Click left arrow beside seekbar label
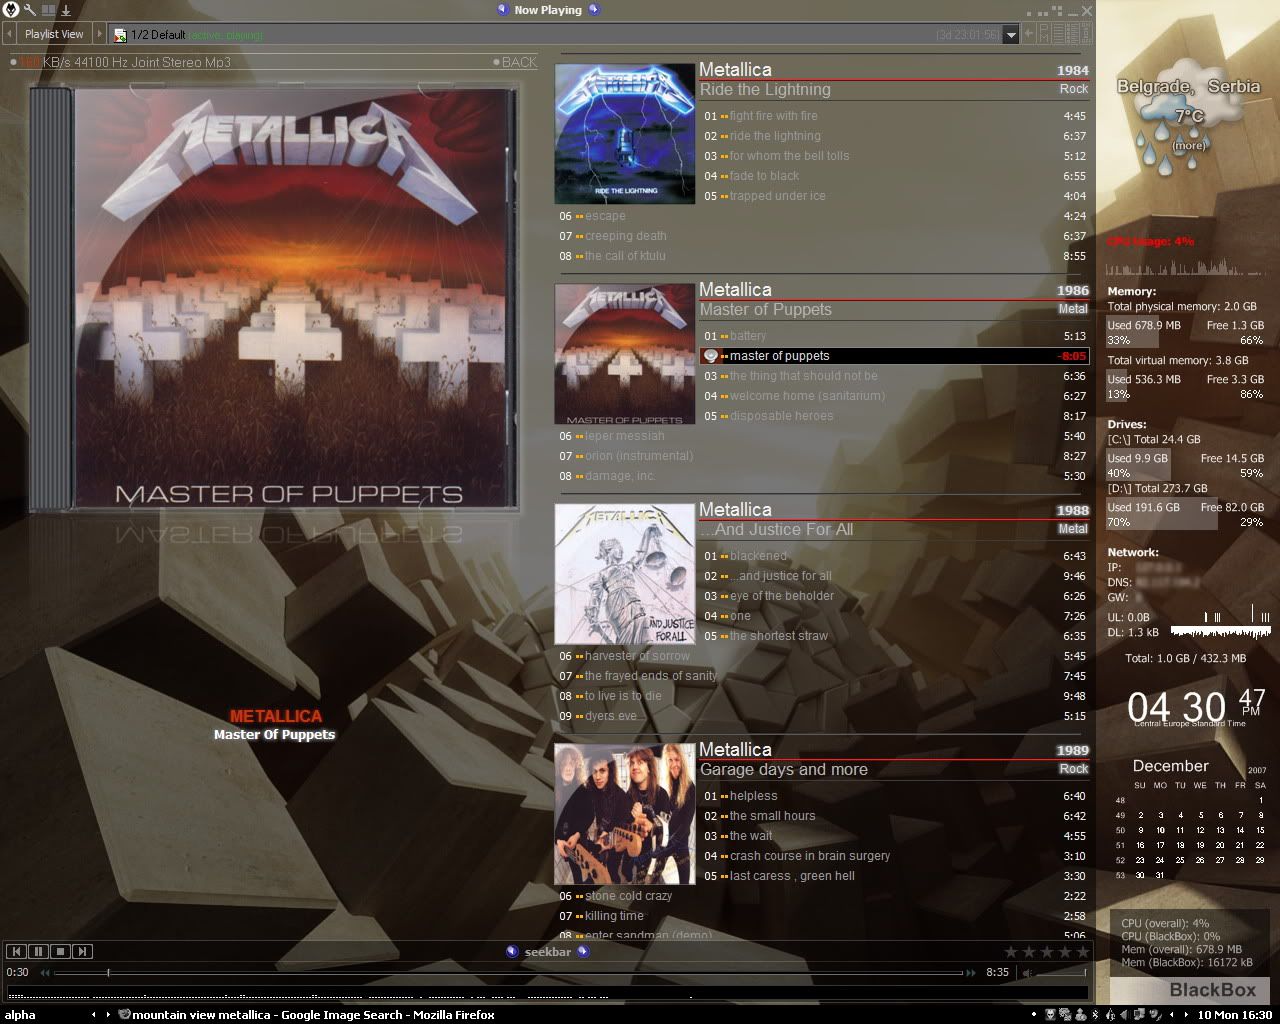This screenshot has width=1280, height=1024. 513,951
